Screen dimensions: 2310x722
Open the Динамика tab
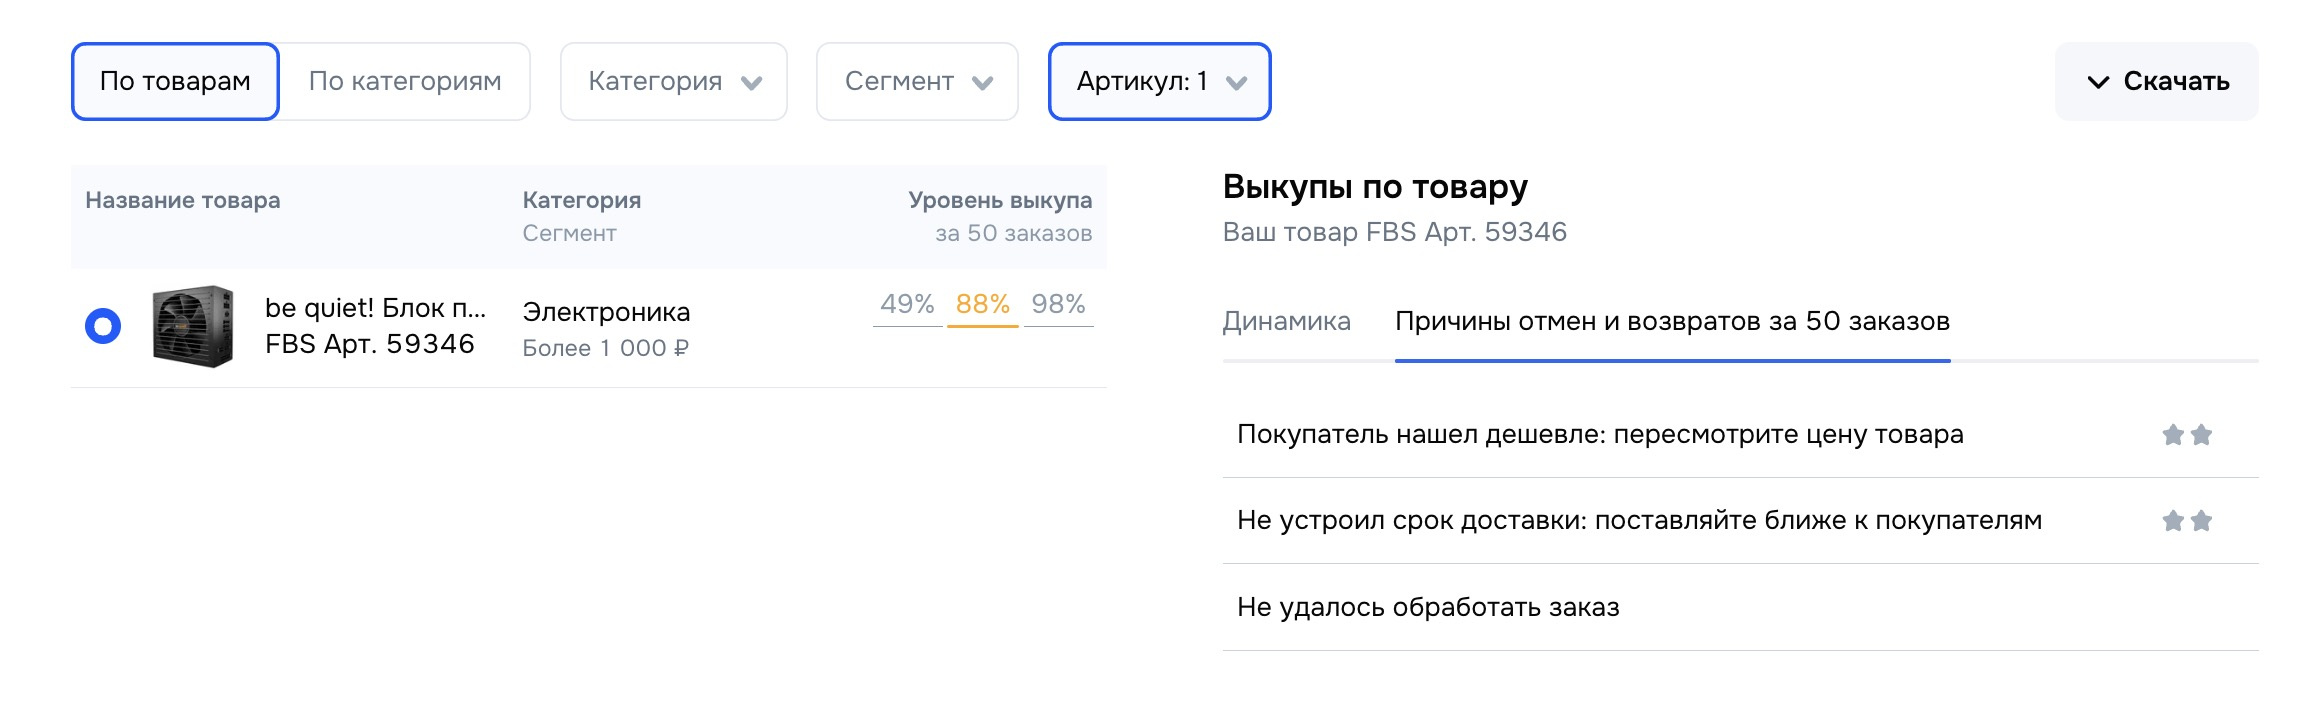(1286, 321)
